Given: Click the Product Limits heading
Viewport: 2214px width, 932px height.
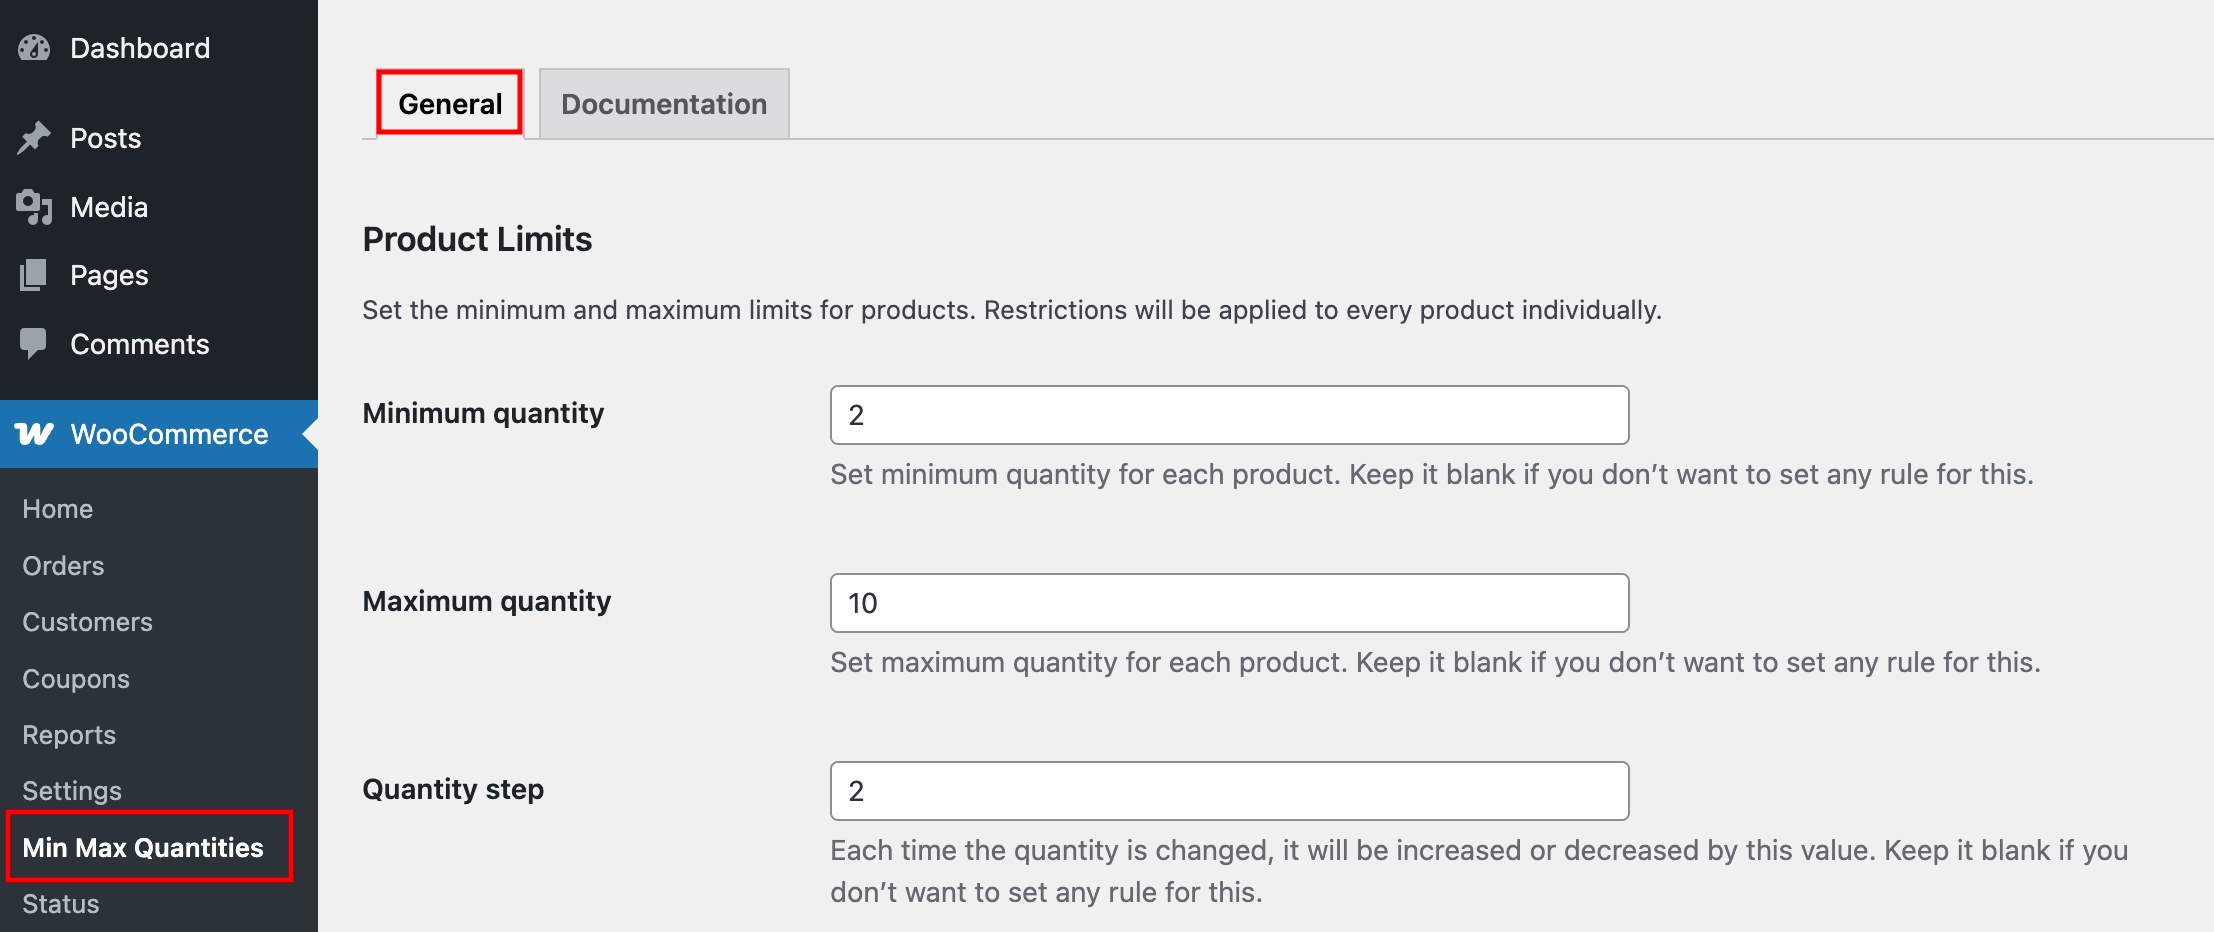Looking at the screenshot, I should click(x=477, y=239).
